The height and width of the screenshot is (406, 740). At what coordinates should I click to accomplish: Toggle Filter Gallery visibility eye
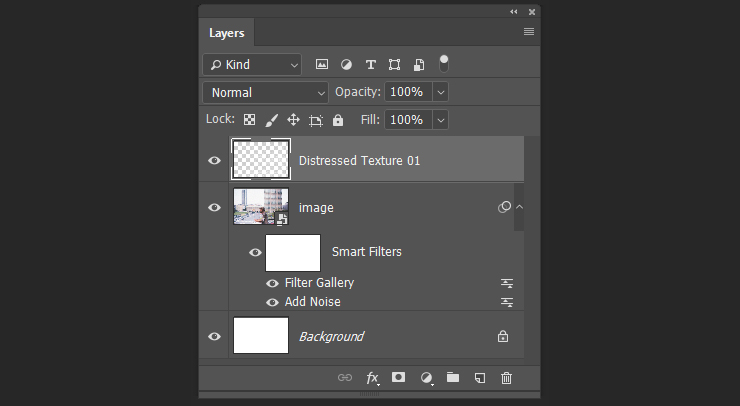(272, 283)
